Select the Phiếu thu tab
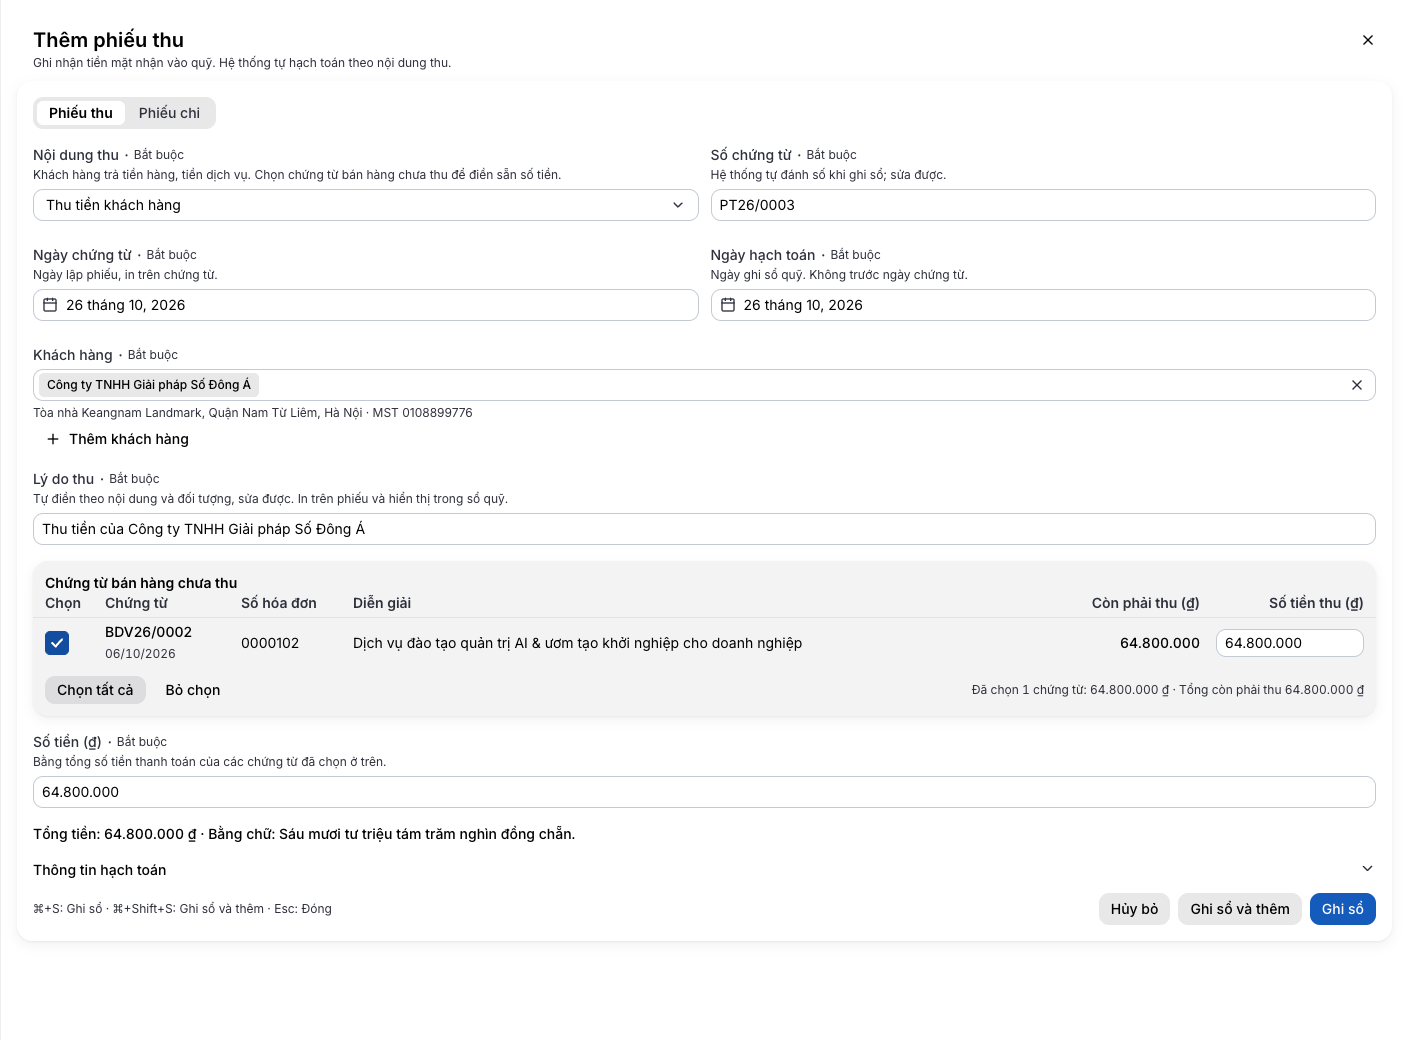1408x1040 pixels. pyautogui.click(x=81, y=113)
